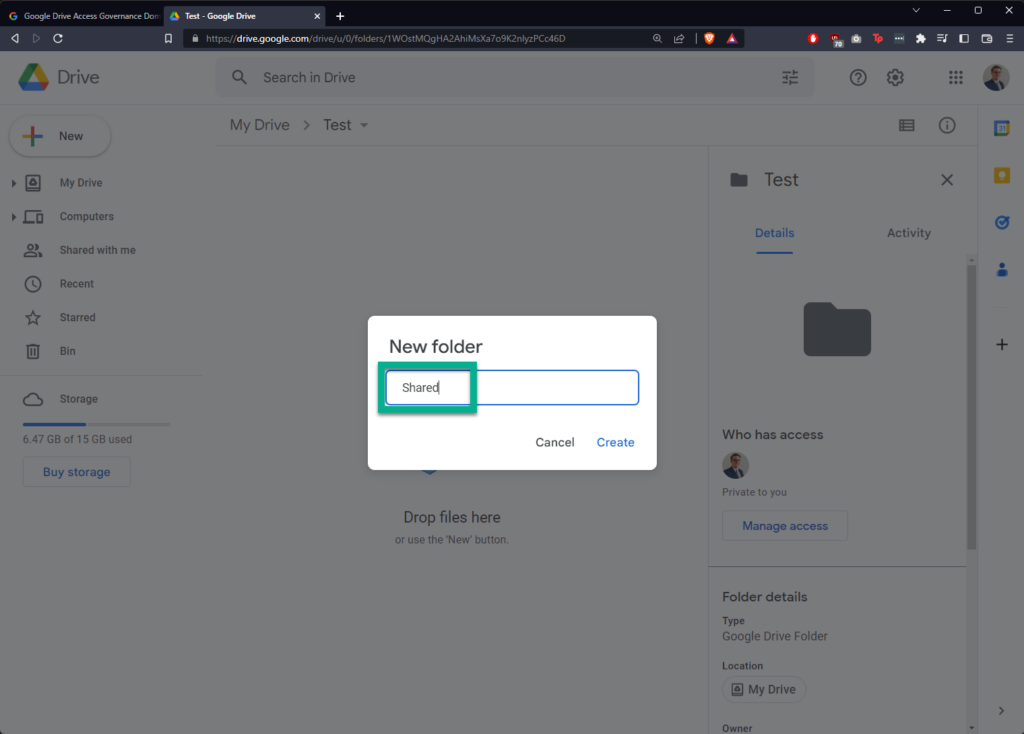
Task: Click Create in New folder dialog
Action: [615, 442]
